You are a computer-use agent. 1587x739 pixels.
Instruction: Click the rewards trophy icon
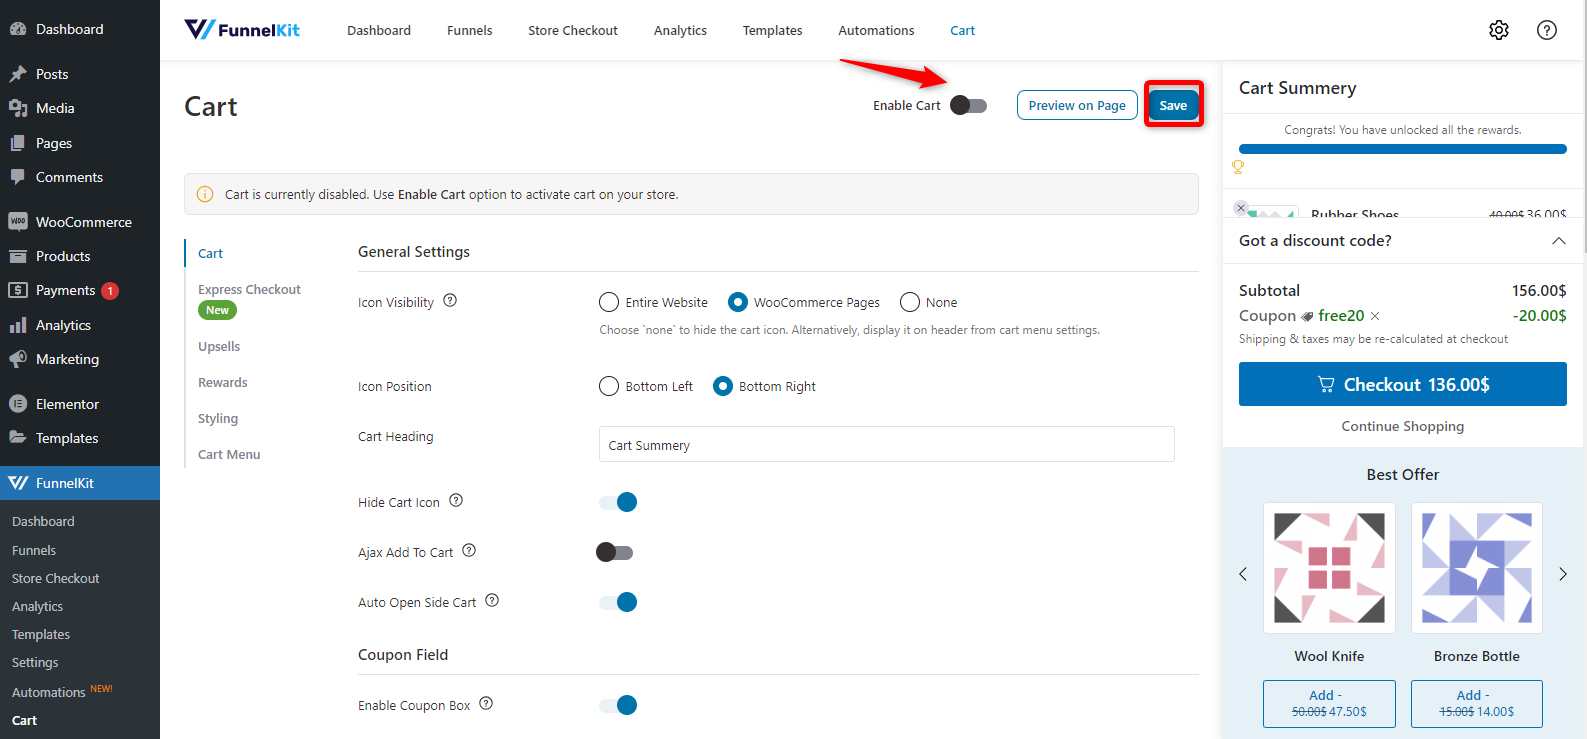pyautogui.click(x=1238, y=167)
